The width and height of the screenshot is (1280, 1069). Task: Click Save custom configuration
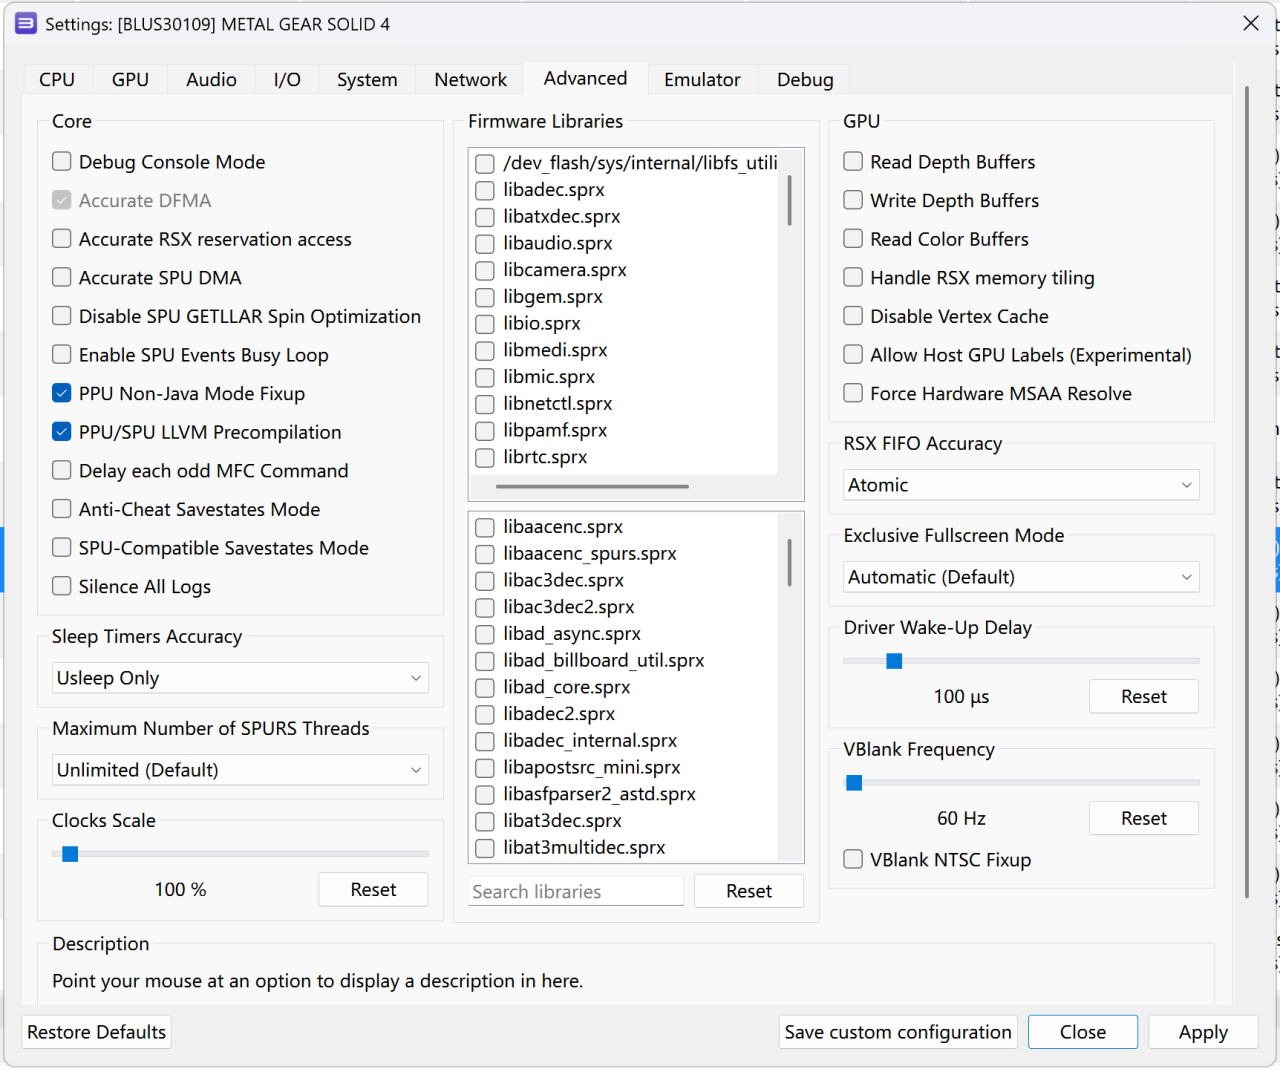898,1032
